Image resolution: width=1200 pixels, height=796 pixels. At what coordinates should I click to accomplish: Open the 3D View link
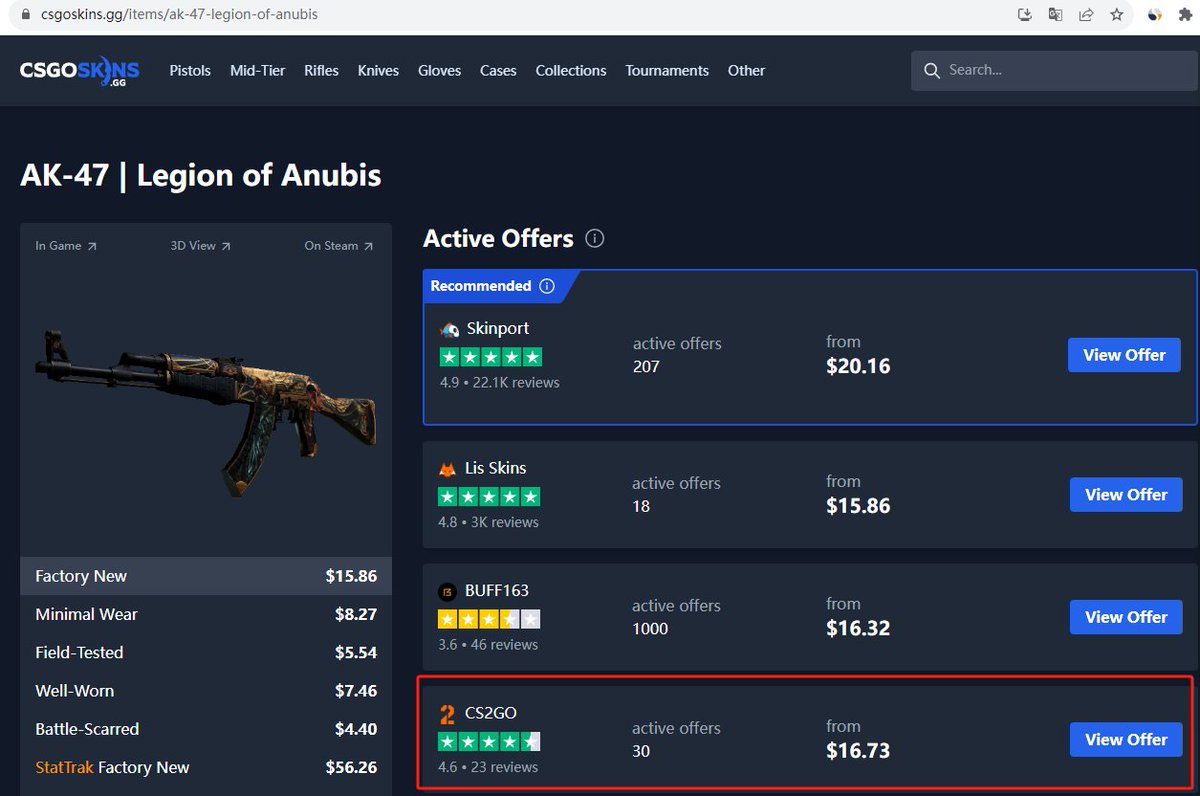click(200, 246)
